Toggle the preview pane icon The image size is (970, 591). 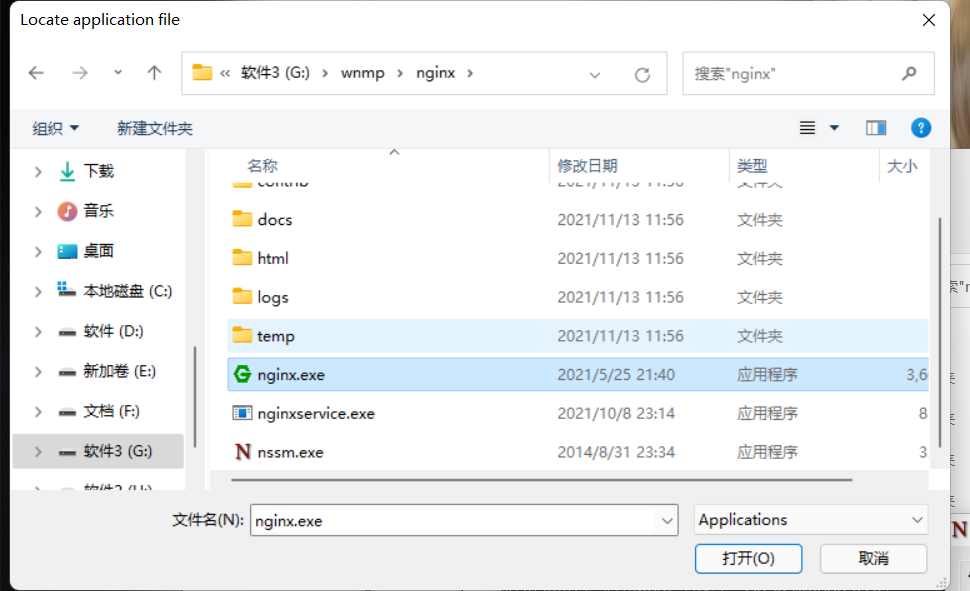coord(876,128)
